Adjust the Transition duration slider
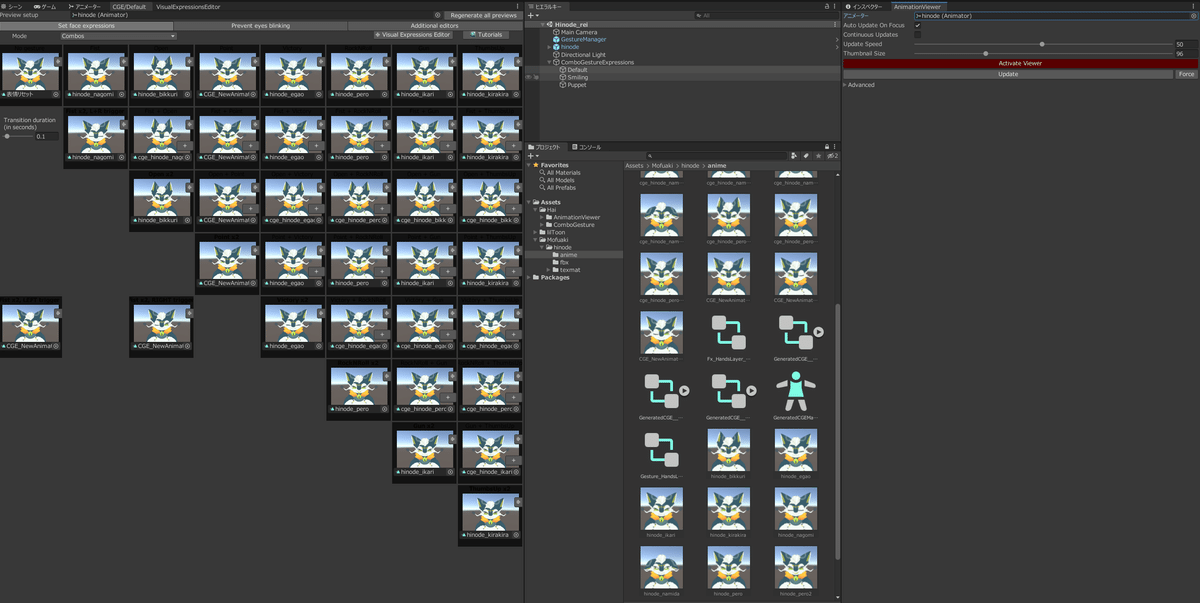 (18, 136)
